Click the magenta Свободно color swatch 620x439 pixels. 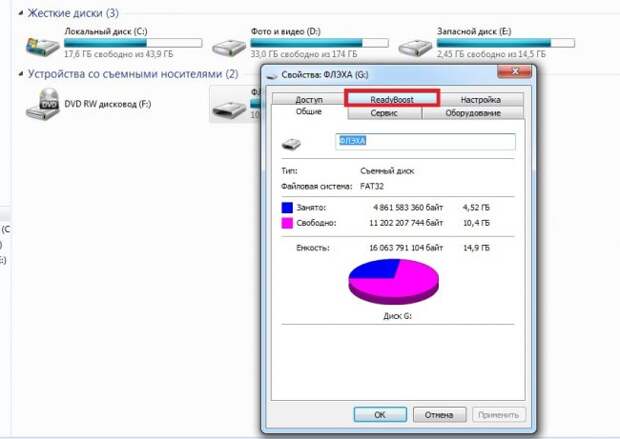[287, 223]
